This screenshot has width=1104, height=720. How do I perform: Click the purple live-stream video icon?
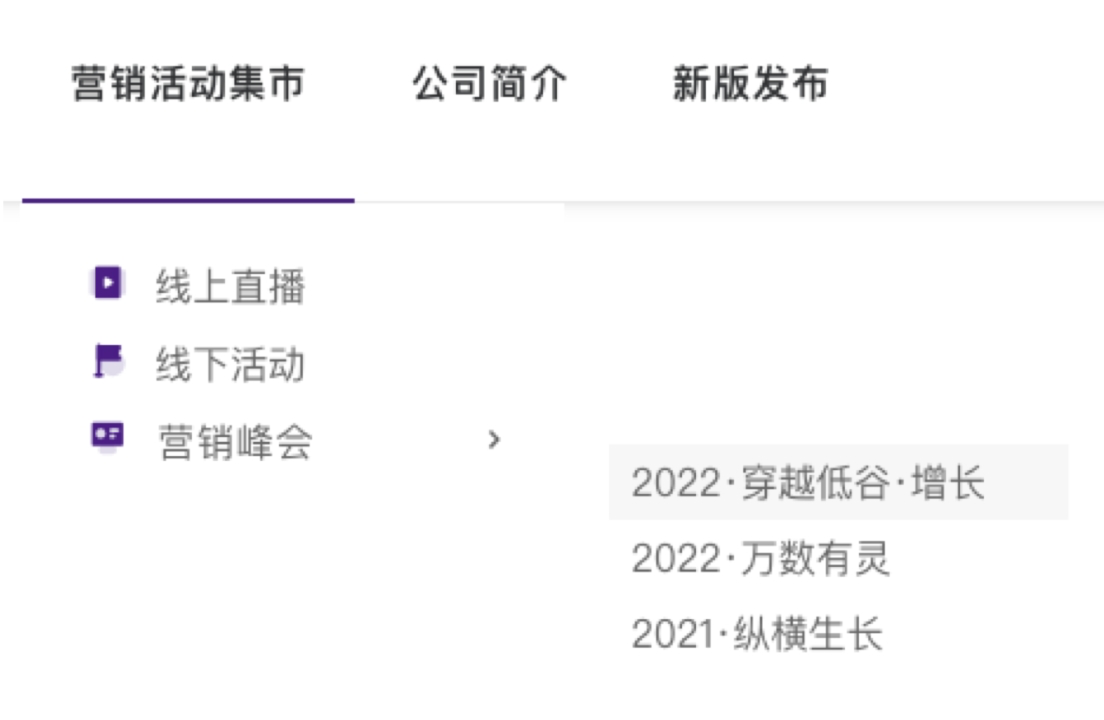click(x=106, y=284)
